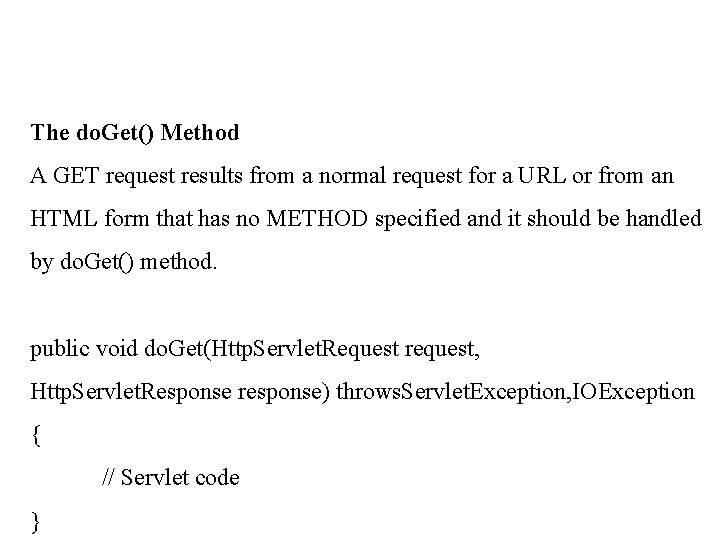Click the word "METHOD" in second line
The width and height of the screenshot is (720, 540).
tap(317, 219)
